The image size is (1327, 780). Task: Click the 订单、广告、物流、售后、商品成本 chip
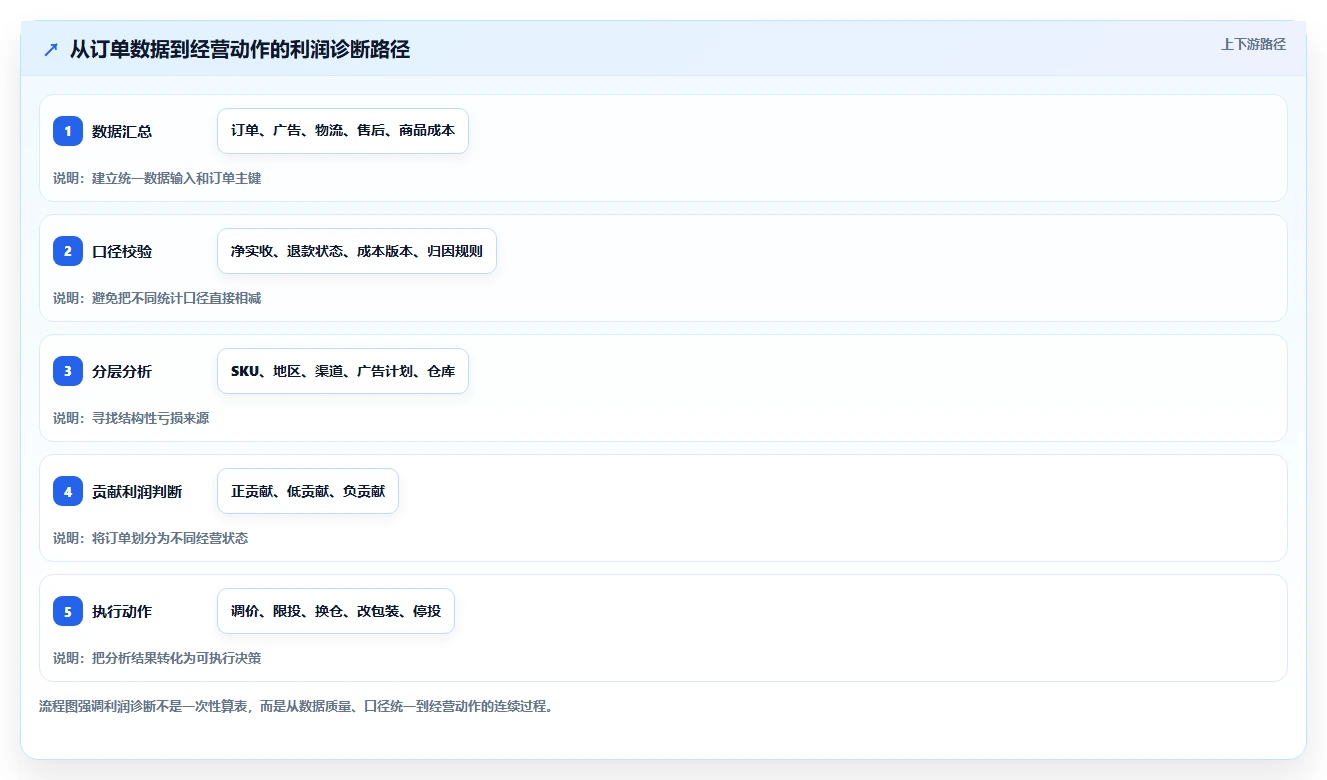pyautogui.click(x=343, y=131)
